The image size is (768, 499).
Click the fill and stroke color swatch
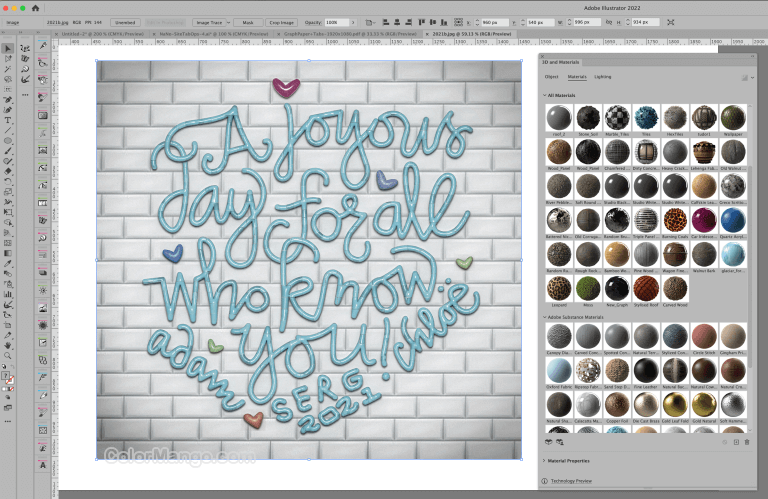coord(8,378)
